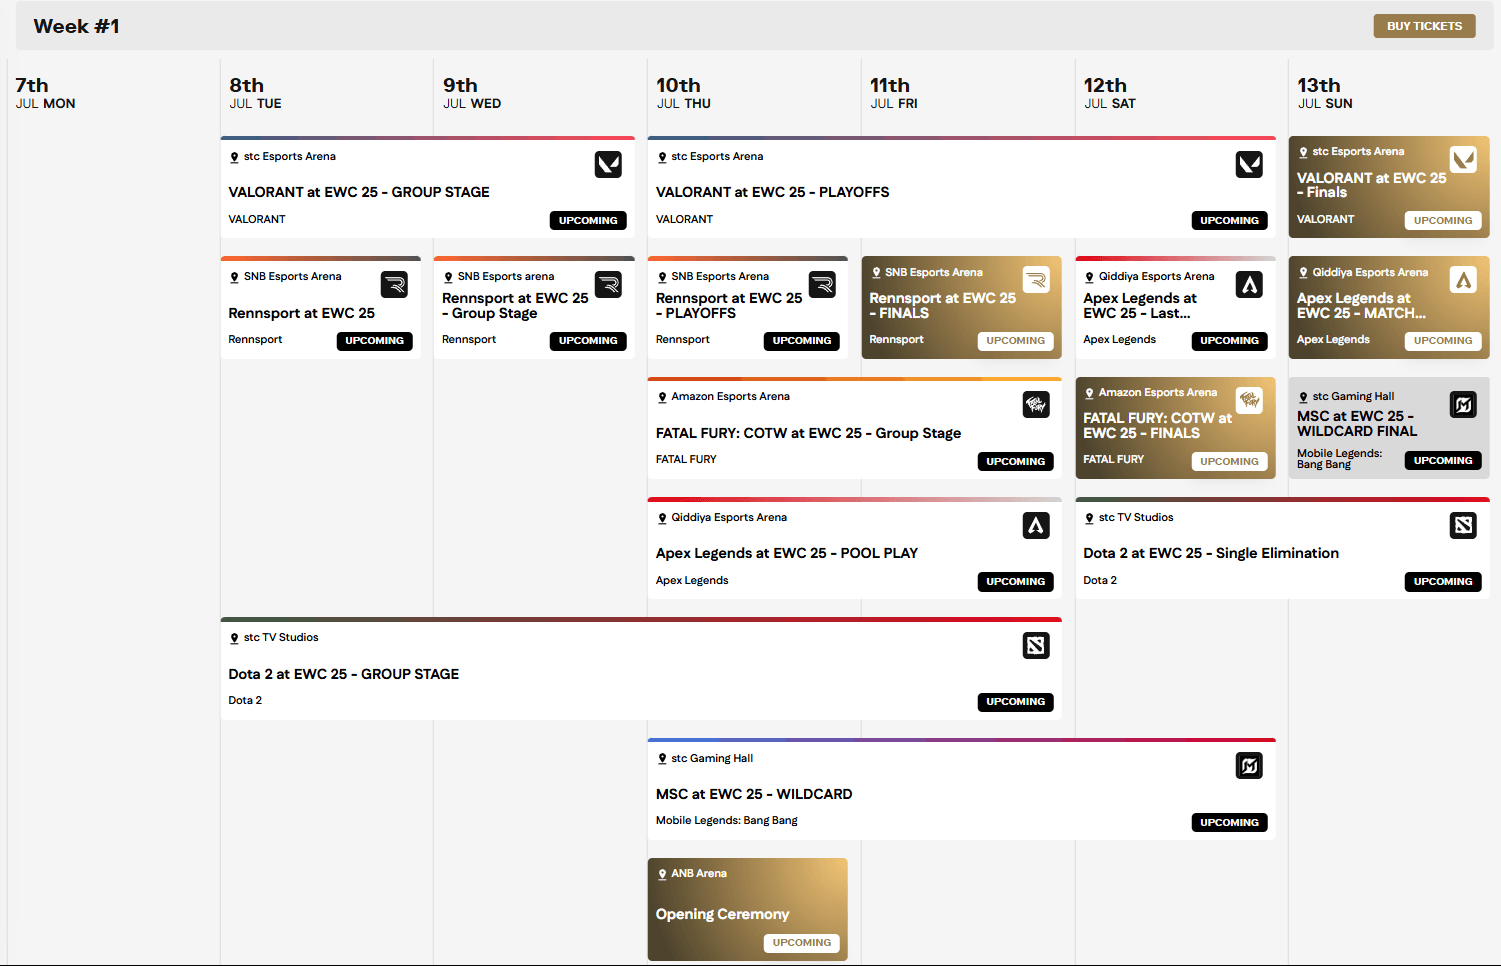Open Apex Legends at EWC 25 - POOL PLAY title

(787, 553)
